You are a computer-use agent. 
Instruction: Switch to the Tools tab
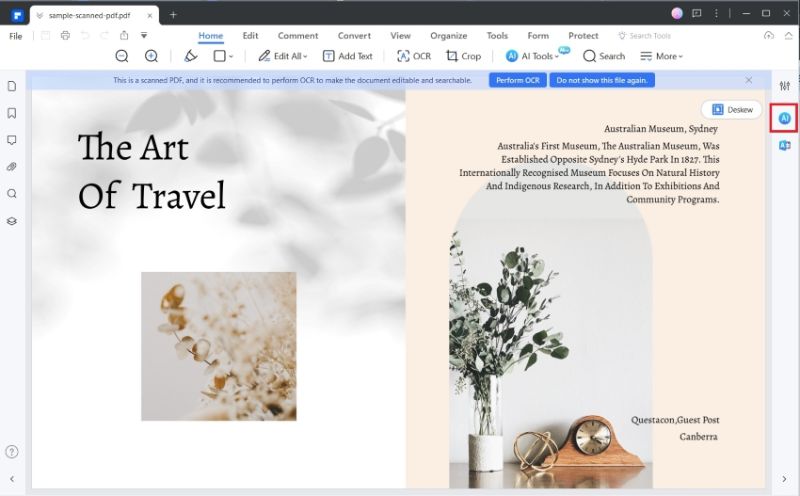pos(497,36)
